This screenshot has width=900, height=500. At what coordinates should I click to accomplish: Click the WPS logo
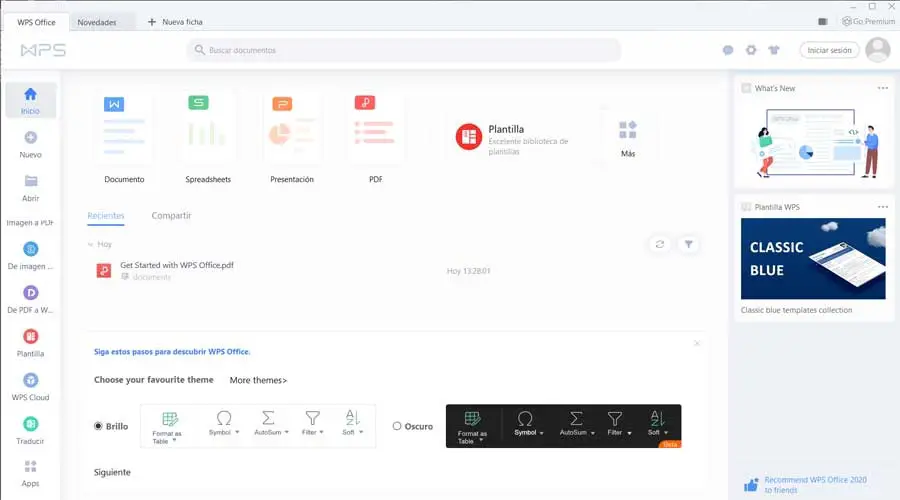coord(43,51)
